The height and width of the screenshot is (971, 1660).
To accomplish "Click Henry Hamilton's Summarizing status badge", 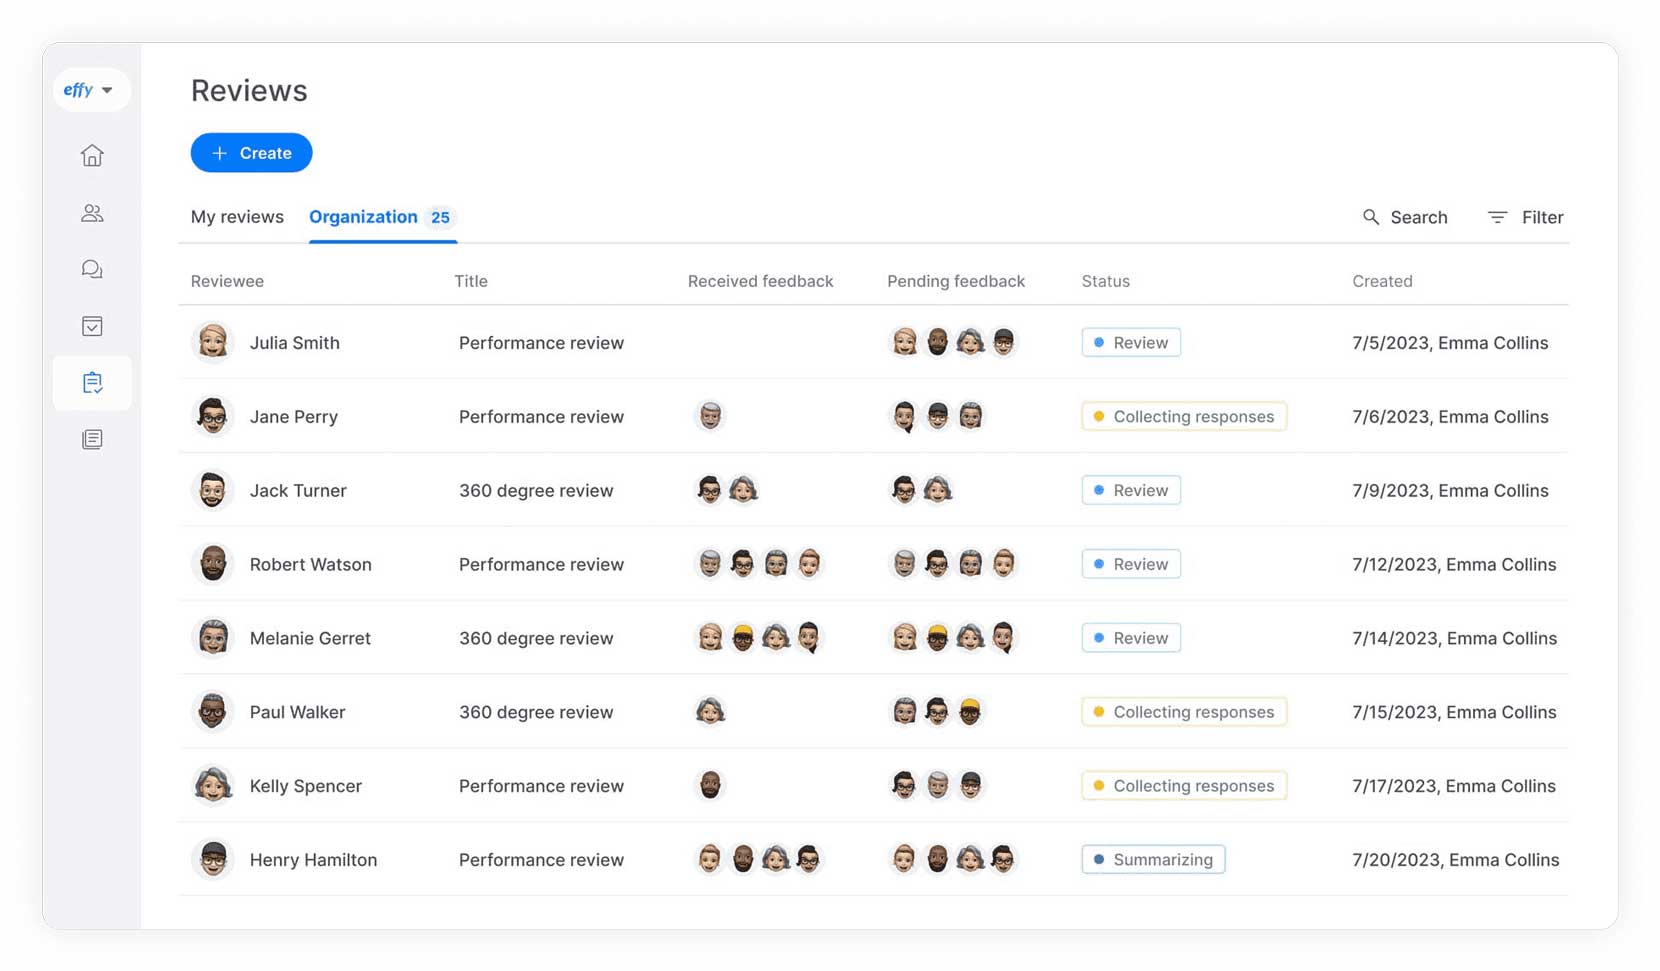I will pyautogui.click(x=1152, y=859).
